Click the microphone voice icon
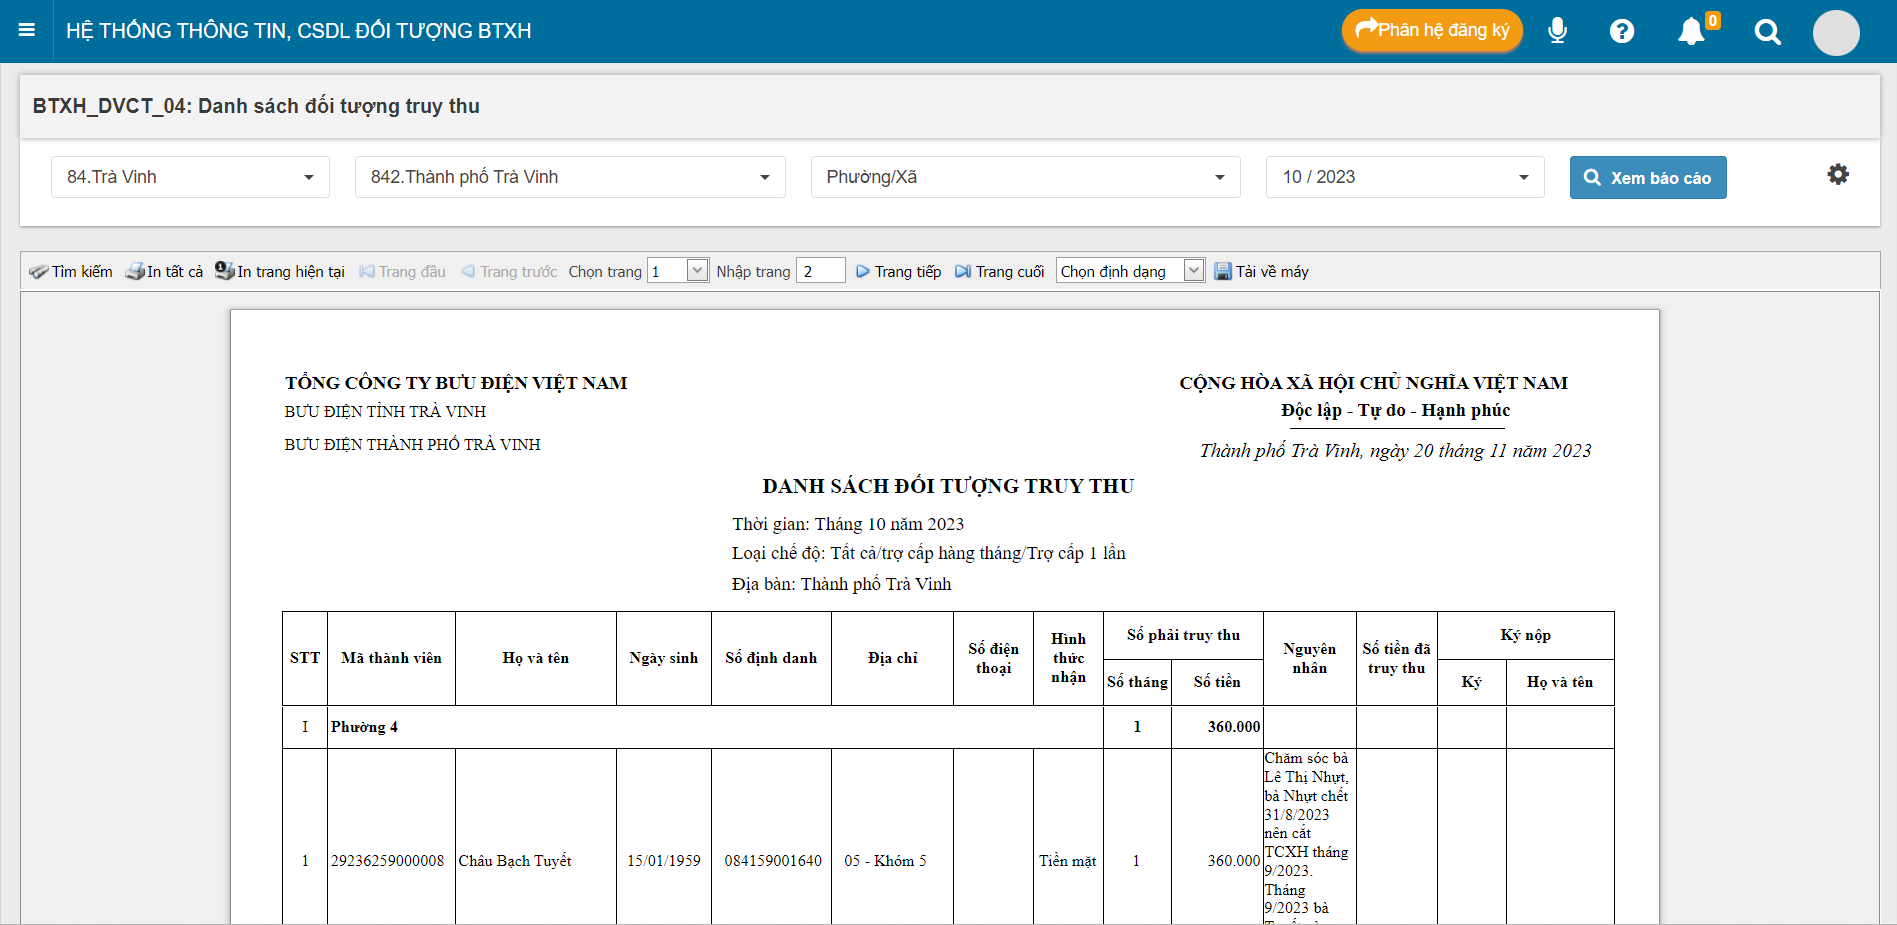Image resolution: width=1897 pixels, height=925 pixels. (x=1557, y=31)
